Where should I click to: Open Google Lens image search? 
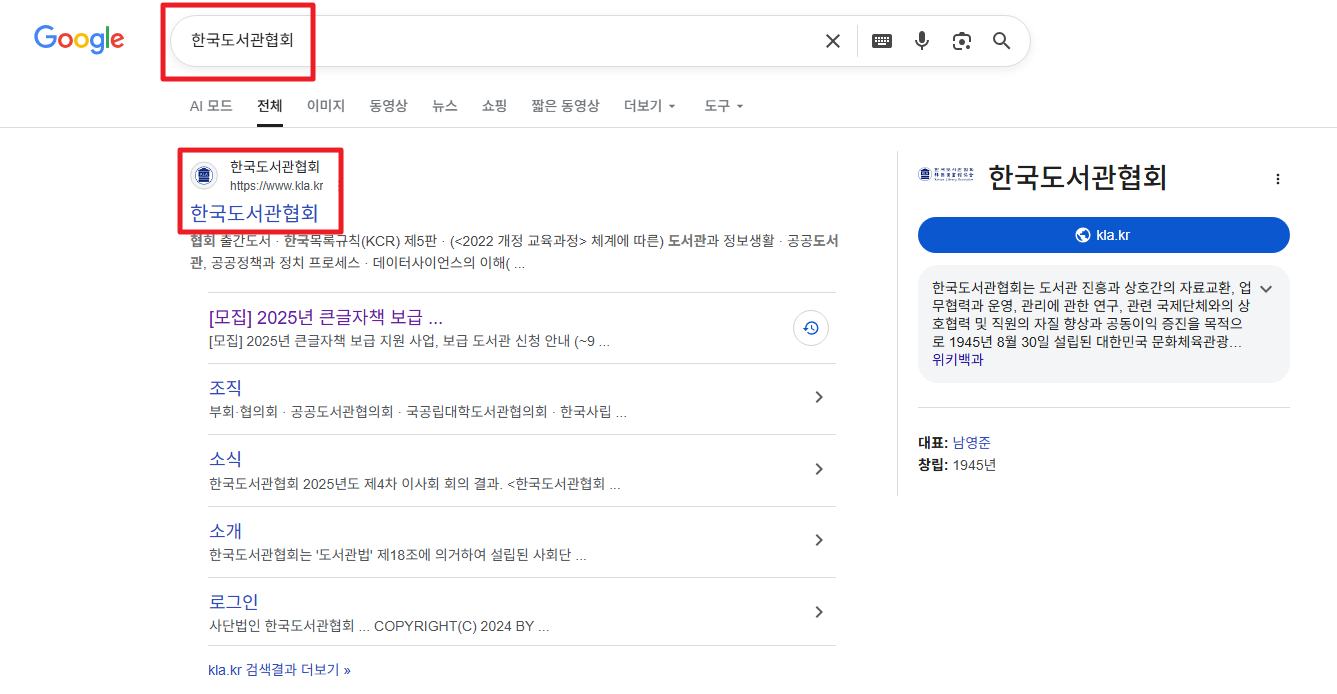(961, 40)
